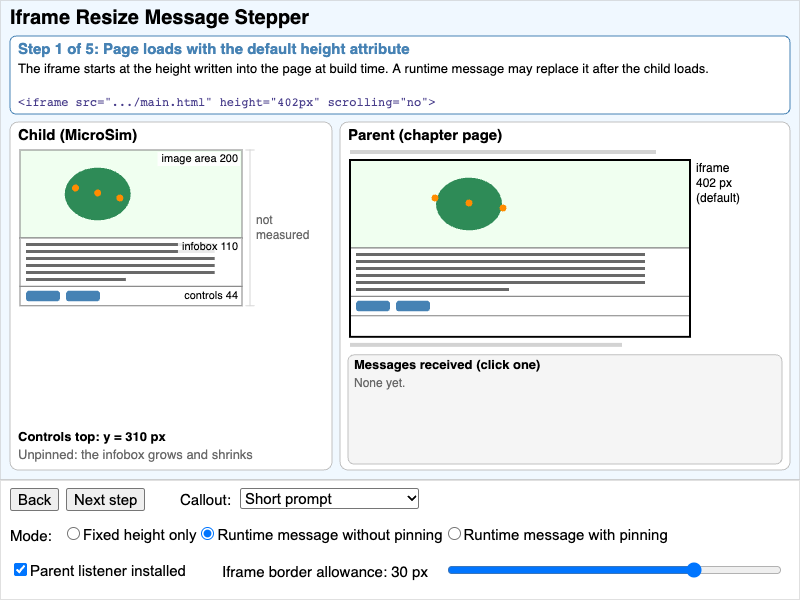Click the None yet message text
800x602 pixels.
[x=379, y=383]
